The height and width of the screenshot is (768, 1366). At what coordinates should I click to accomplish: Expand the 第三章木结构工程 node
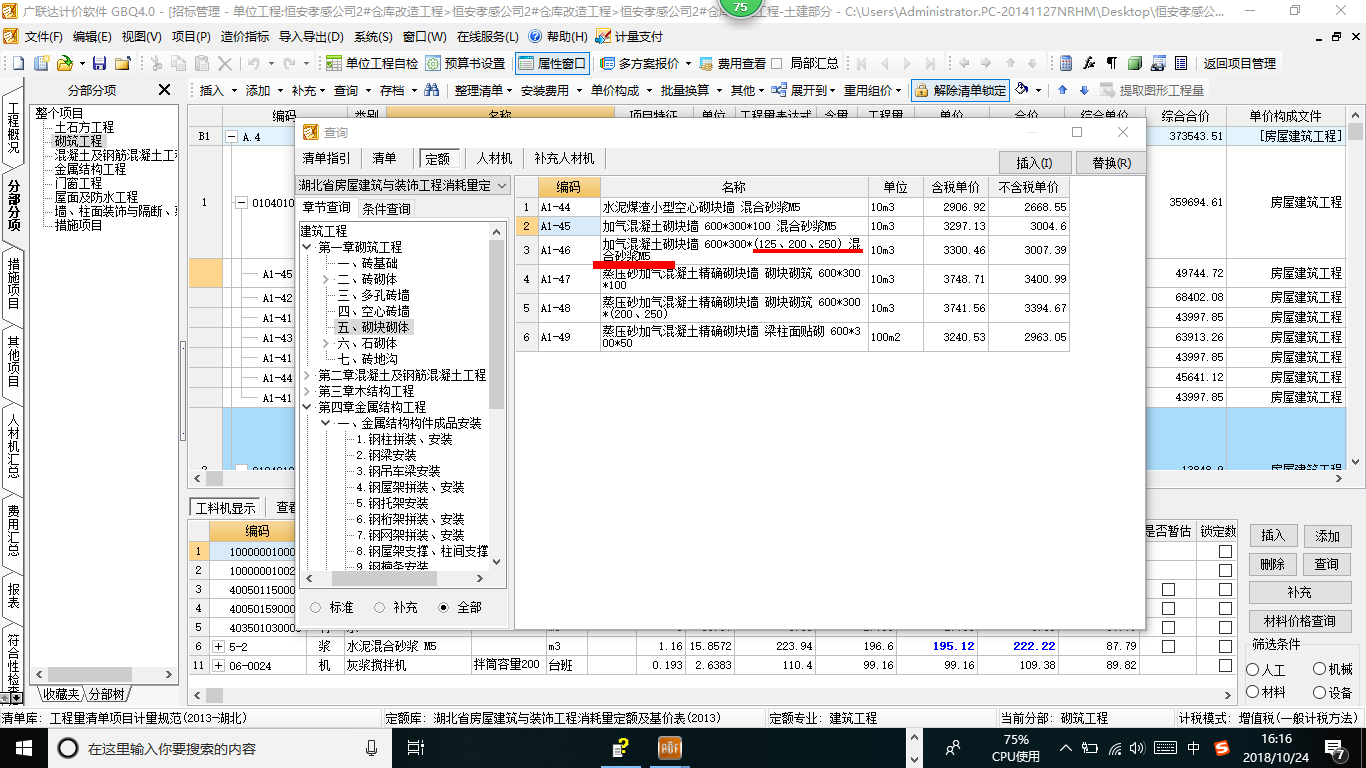(308, 391)
